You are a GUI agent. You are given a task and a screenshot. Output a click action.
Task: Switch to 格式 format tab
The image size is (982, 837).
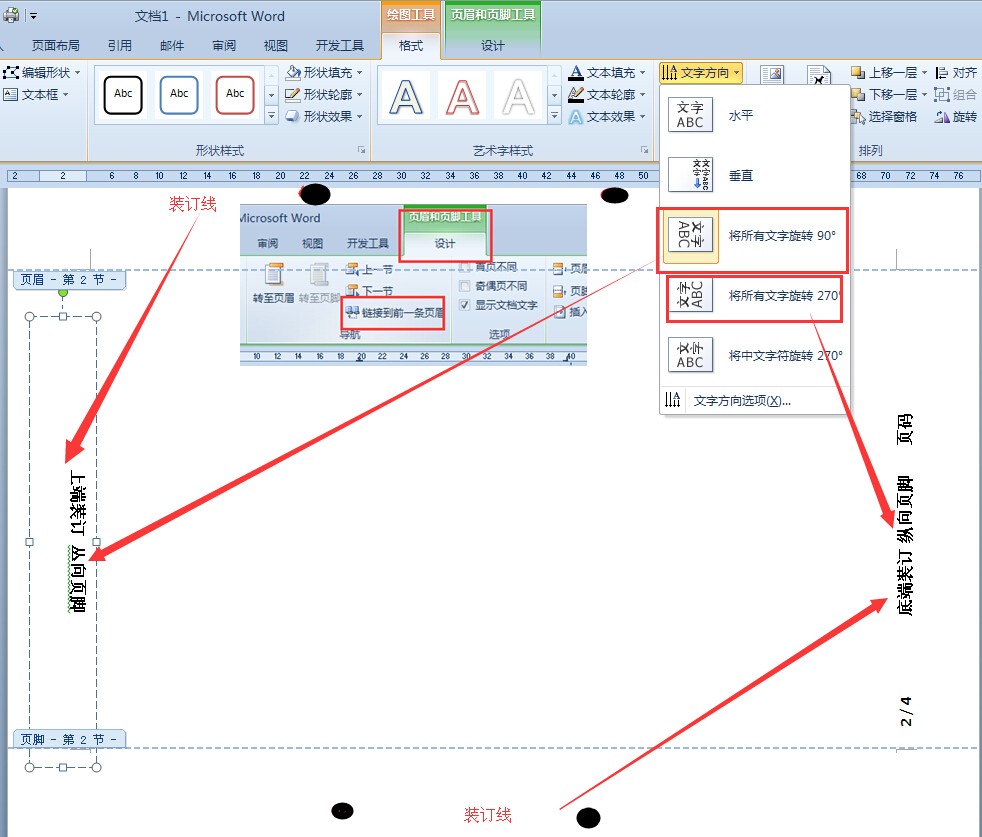pos(411,46)
